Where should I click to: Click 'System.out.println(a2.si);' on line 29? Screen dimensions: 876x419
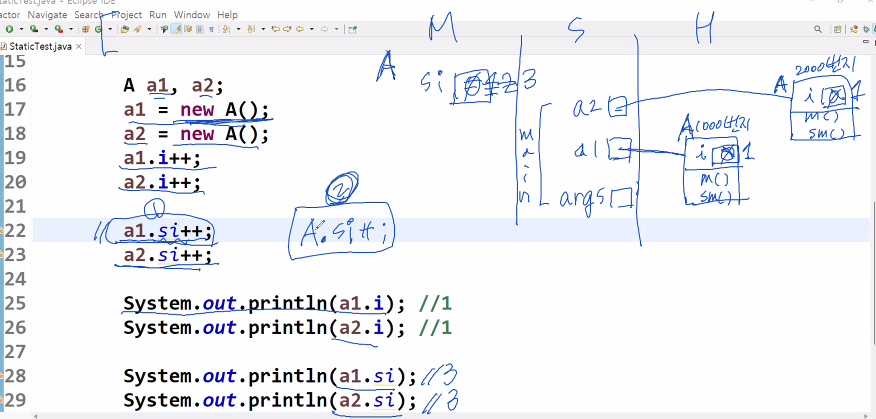[270, 400]
